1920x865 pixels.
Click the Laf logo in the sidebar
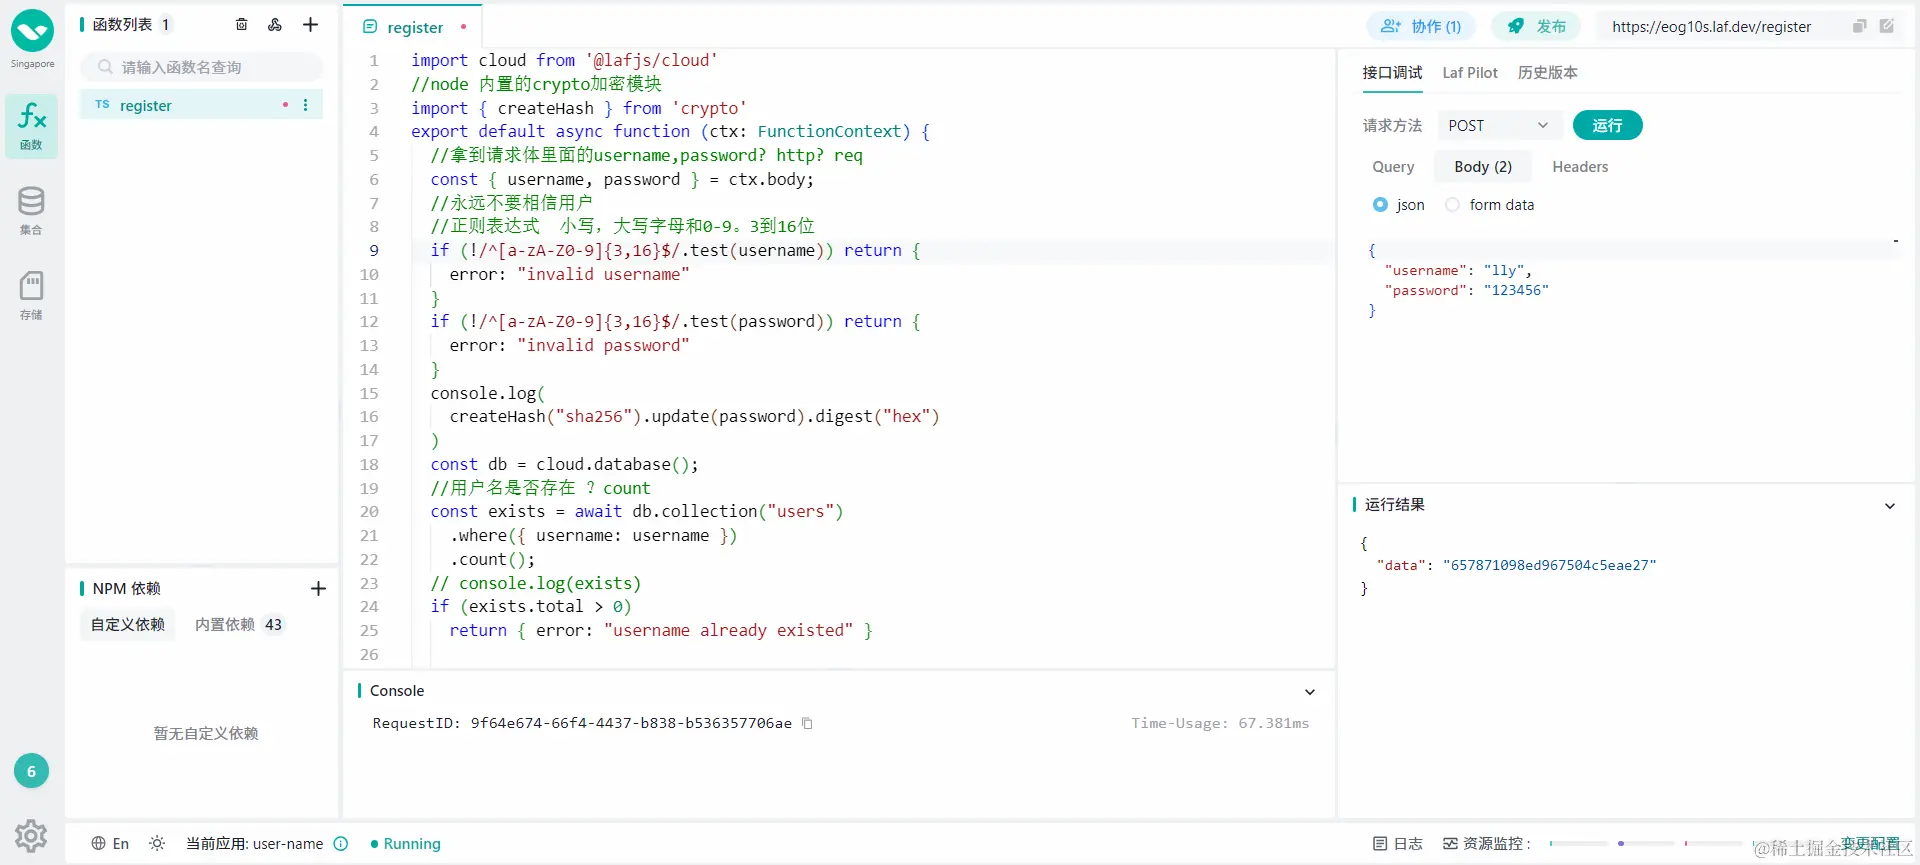[32, 31]
